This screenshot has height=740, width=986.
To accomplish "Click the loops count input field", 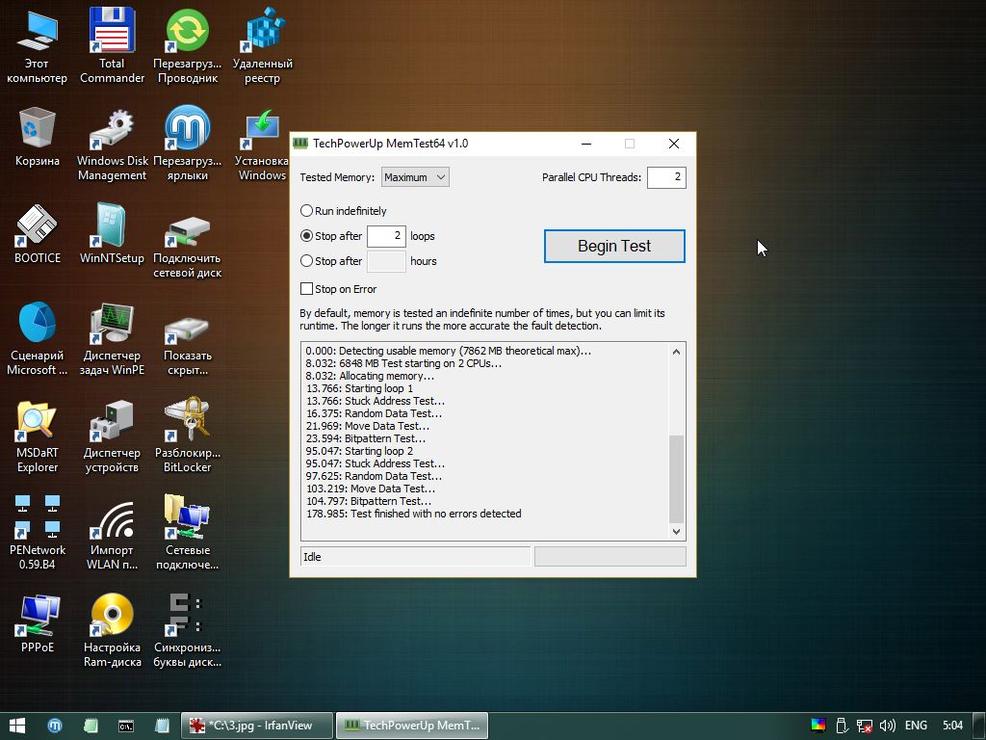I will 386,236.
